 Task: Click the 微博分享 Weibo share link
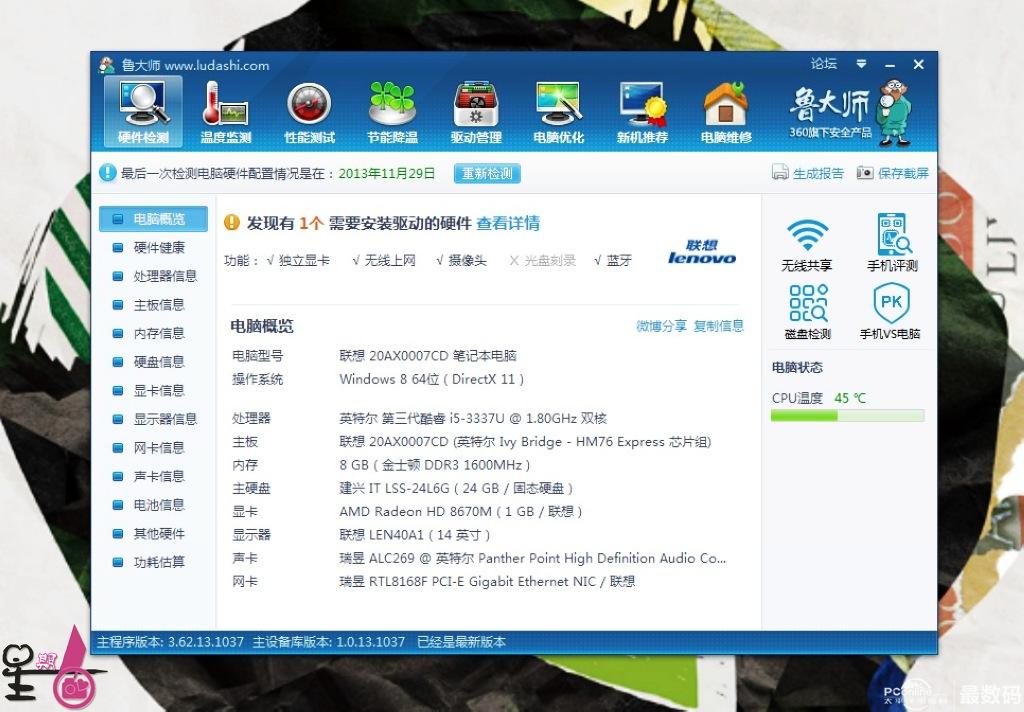tap(662, 326)
